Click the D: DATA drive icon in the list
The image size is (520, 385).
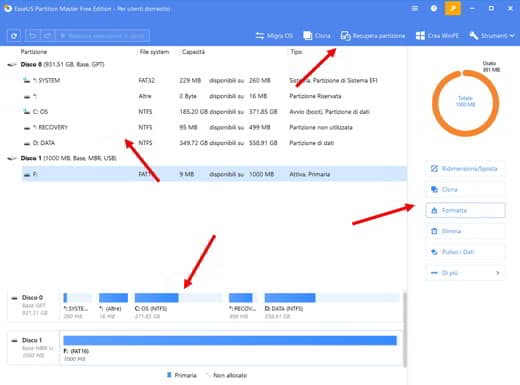pos(27,143)
